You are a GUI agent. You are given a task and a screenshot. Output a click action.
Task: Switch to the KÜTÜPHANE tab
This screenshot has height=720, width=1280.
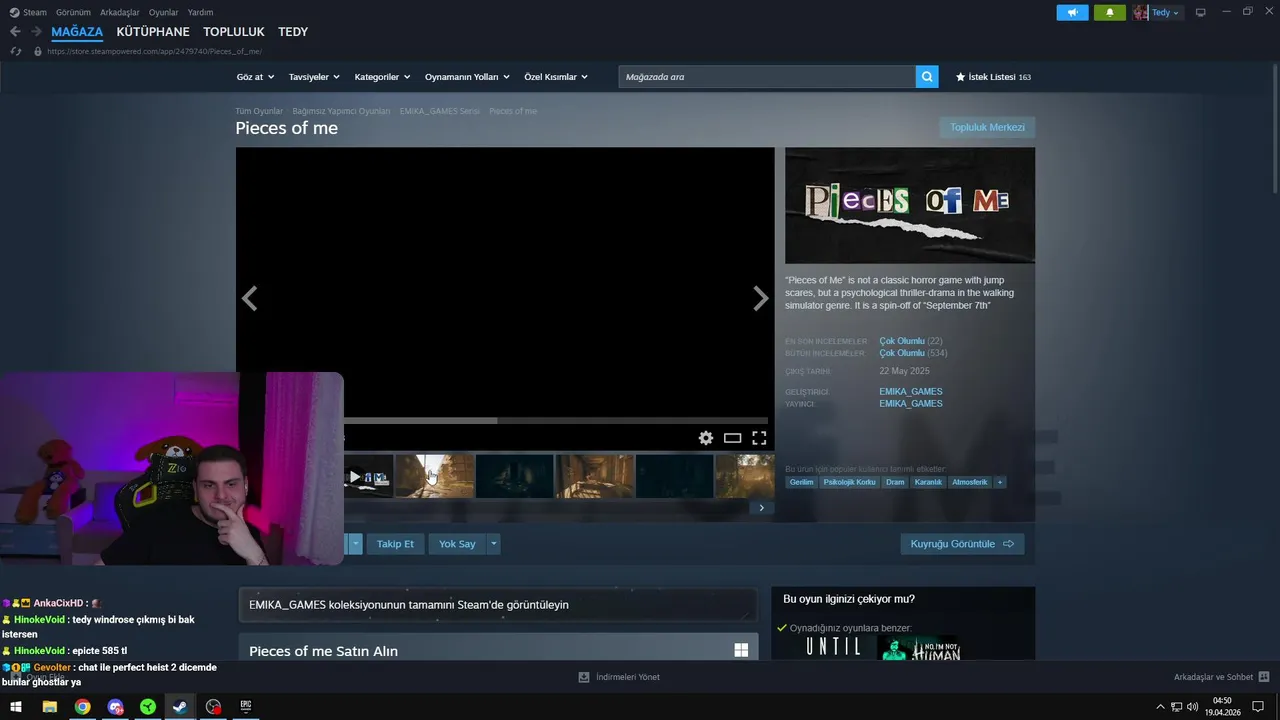[153, 32]
